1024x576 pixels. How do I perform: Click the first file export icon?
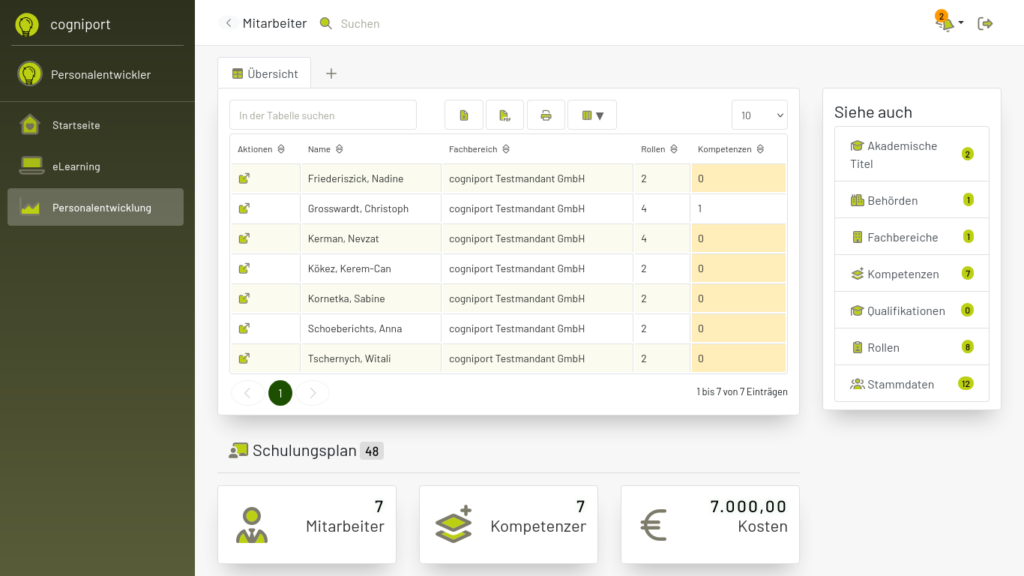(x=464, y=115)
